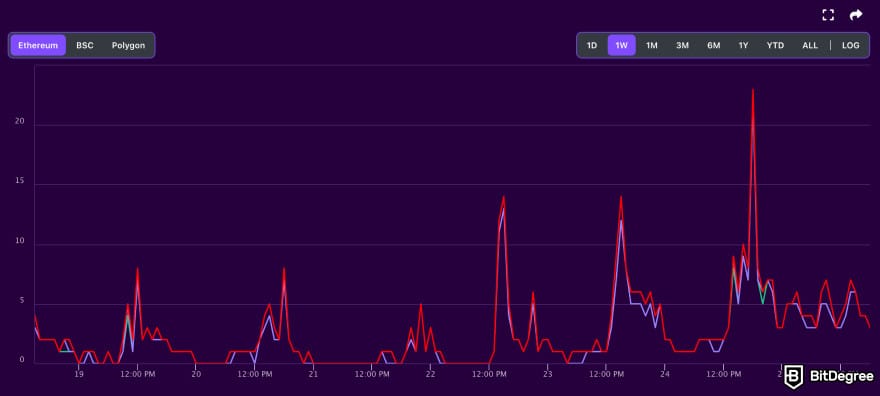880x396 pixels.
Task: Click the x-axis date label 20
Action: pos(196,373)
